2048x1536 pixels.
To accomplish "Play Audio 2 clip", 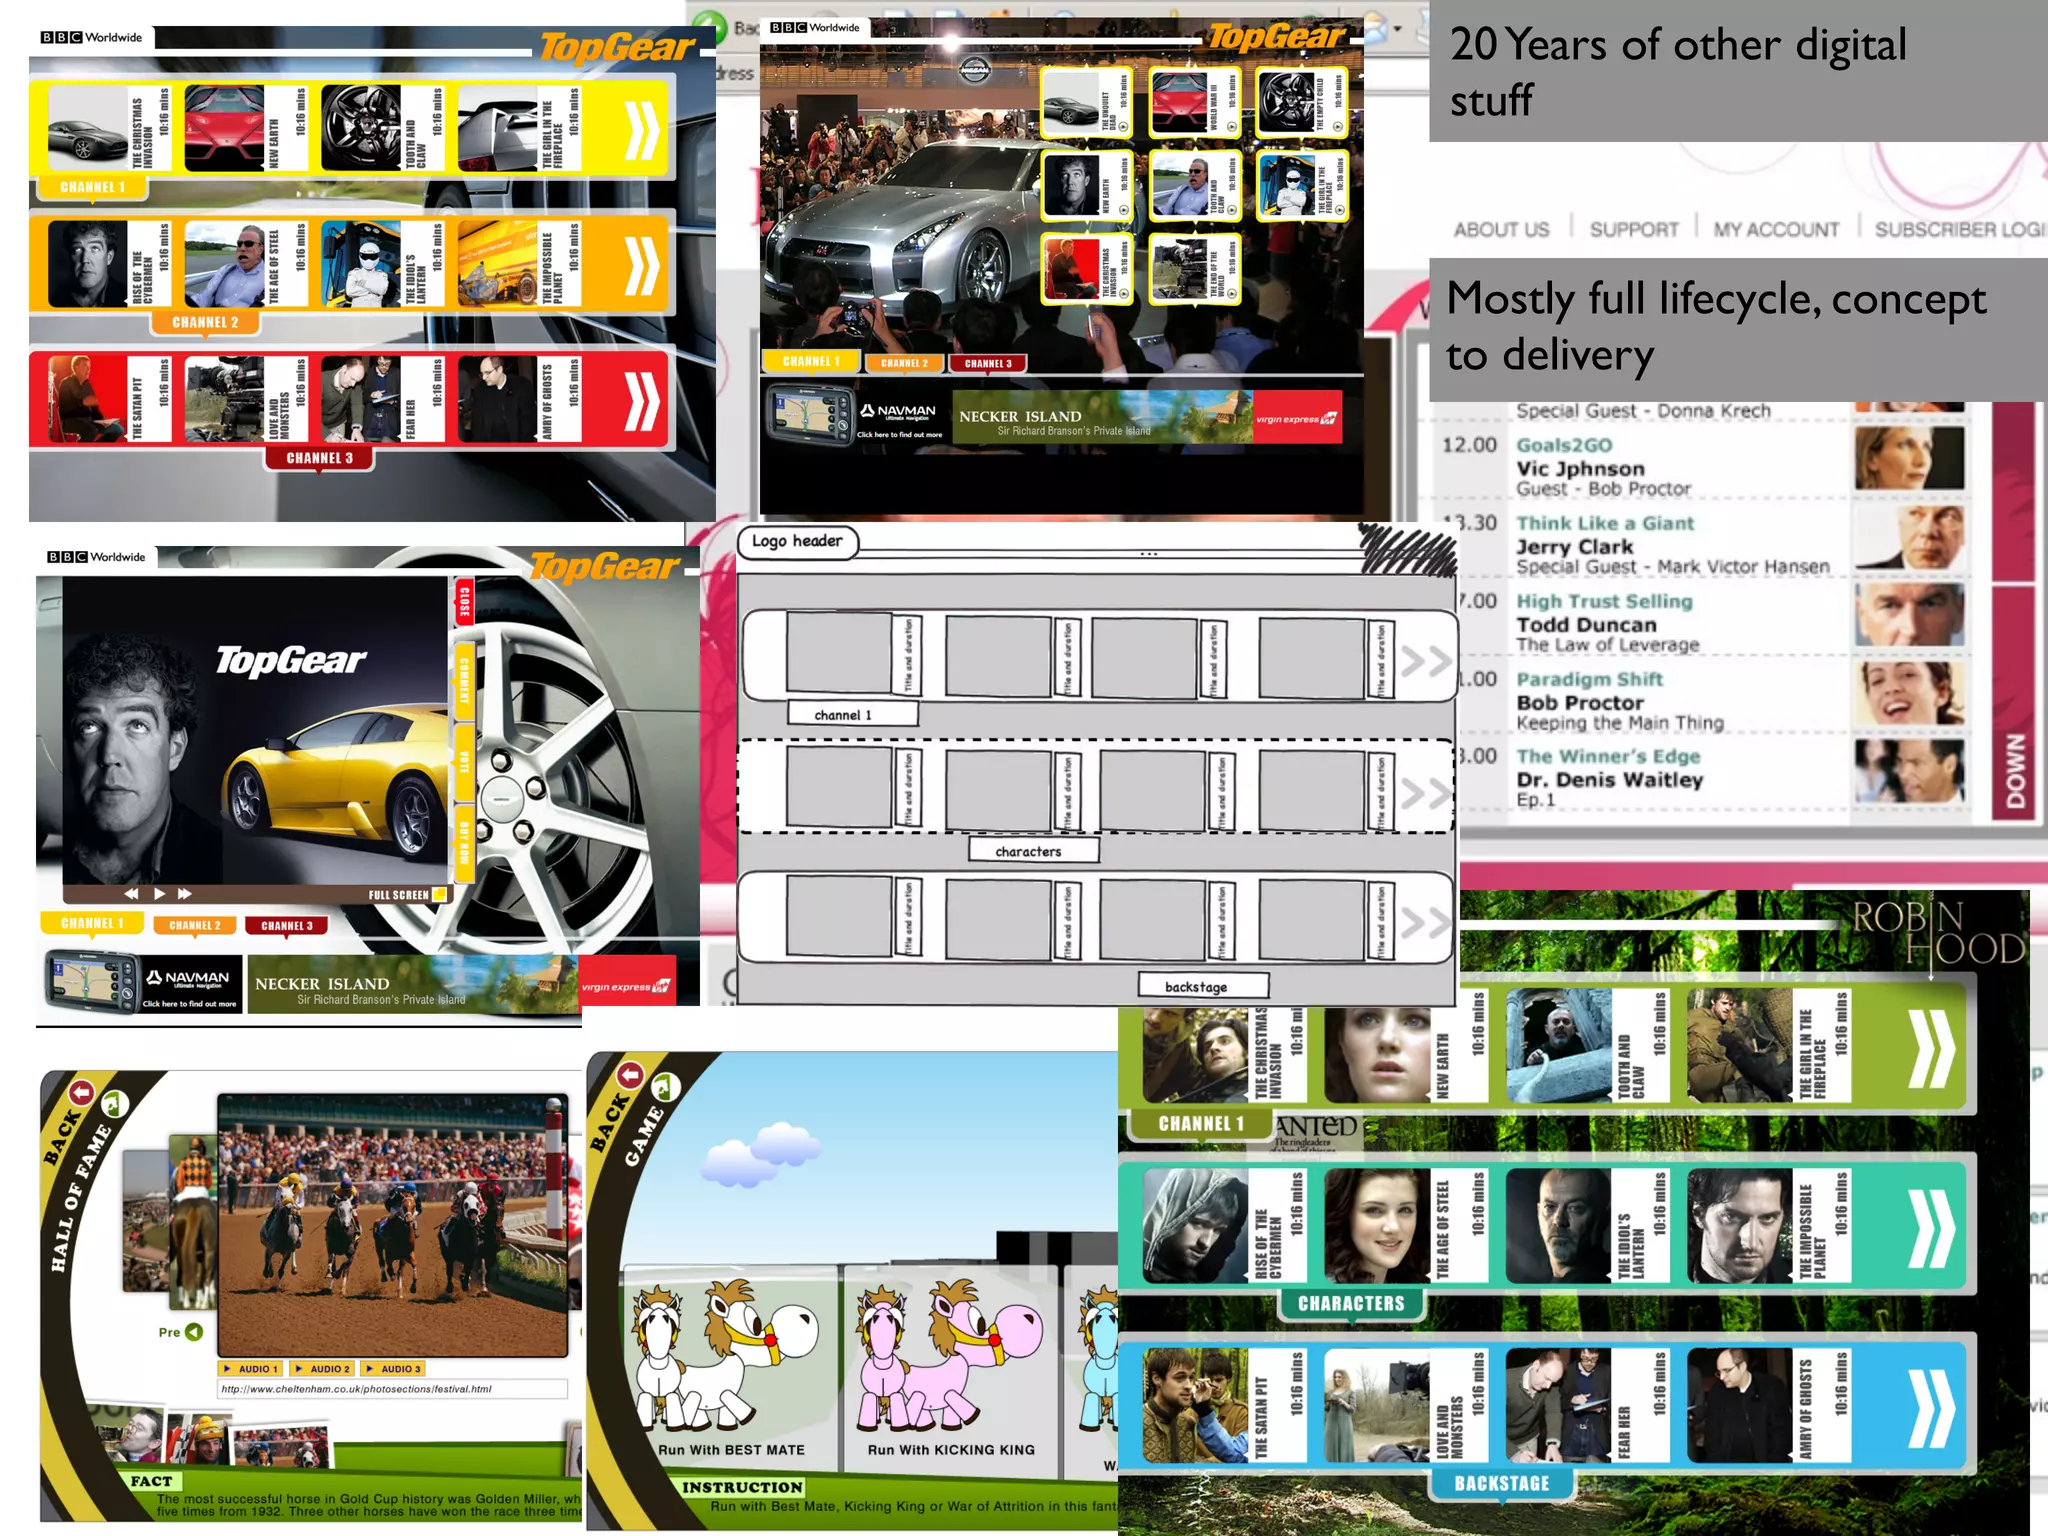I will 321,1369.
